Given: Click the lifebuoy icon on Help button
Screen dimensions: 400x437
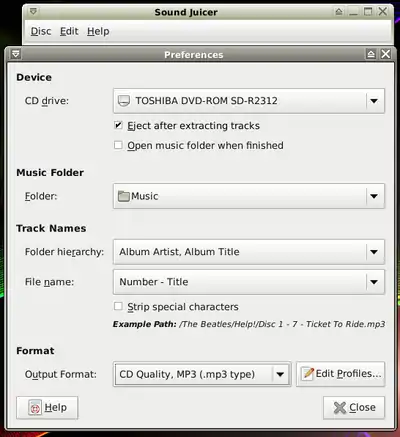Looking at the screenshot, I should tap(35, 407).
